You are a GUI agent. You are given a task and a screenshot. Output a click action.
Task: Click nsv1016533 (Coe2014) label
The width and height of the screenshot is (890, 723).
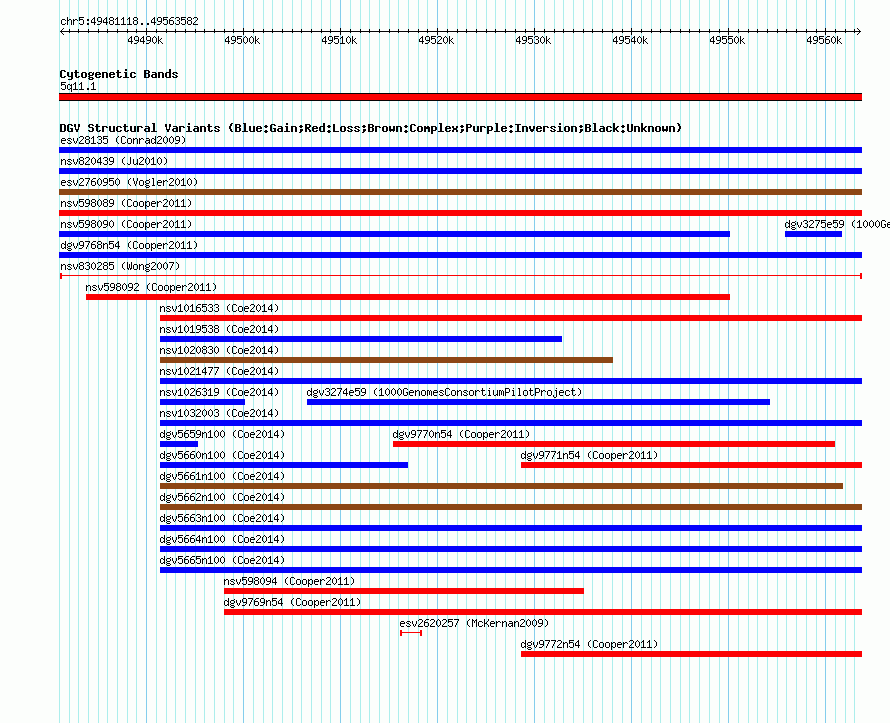tap(219, 308)
